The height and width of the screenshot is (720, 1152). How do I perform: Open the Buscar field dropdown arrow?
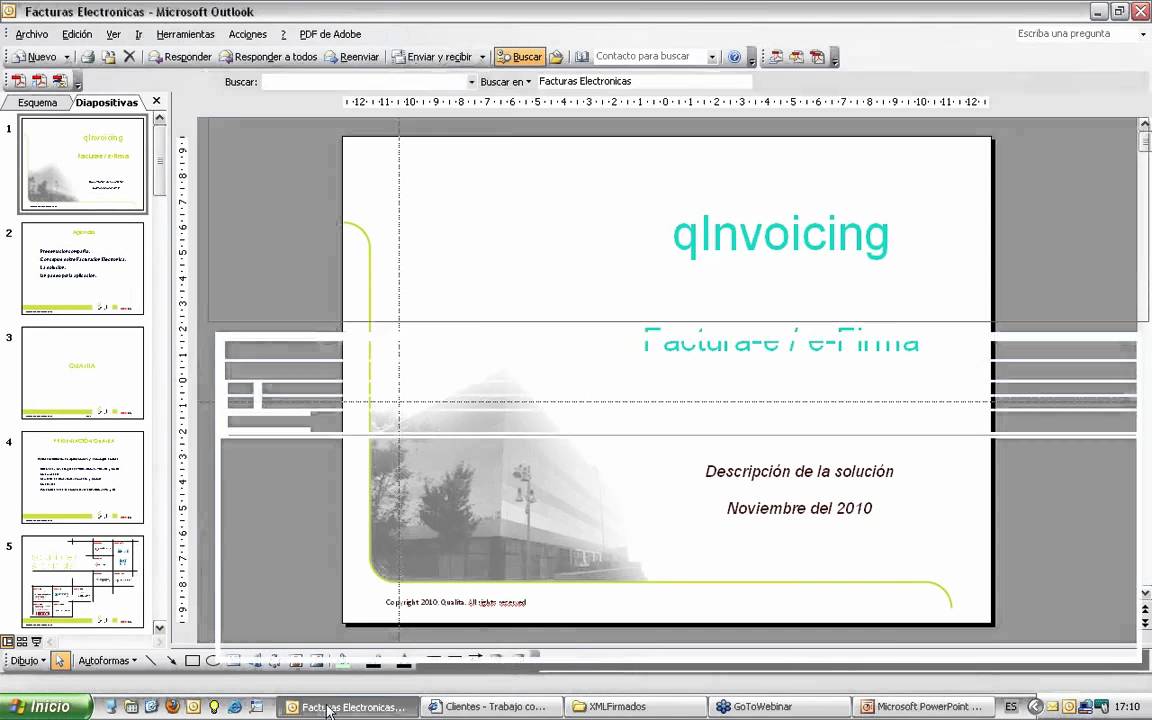472,82
